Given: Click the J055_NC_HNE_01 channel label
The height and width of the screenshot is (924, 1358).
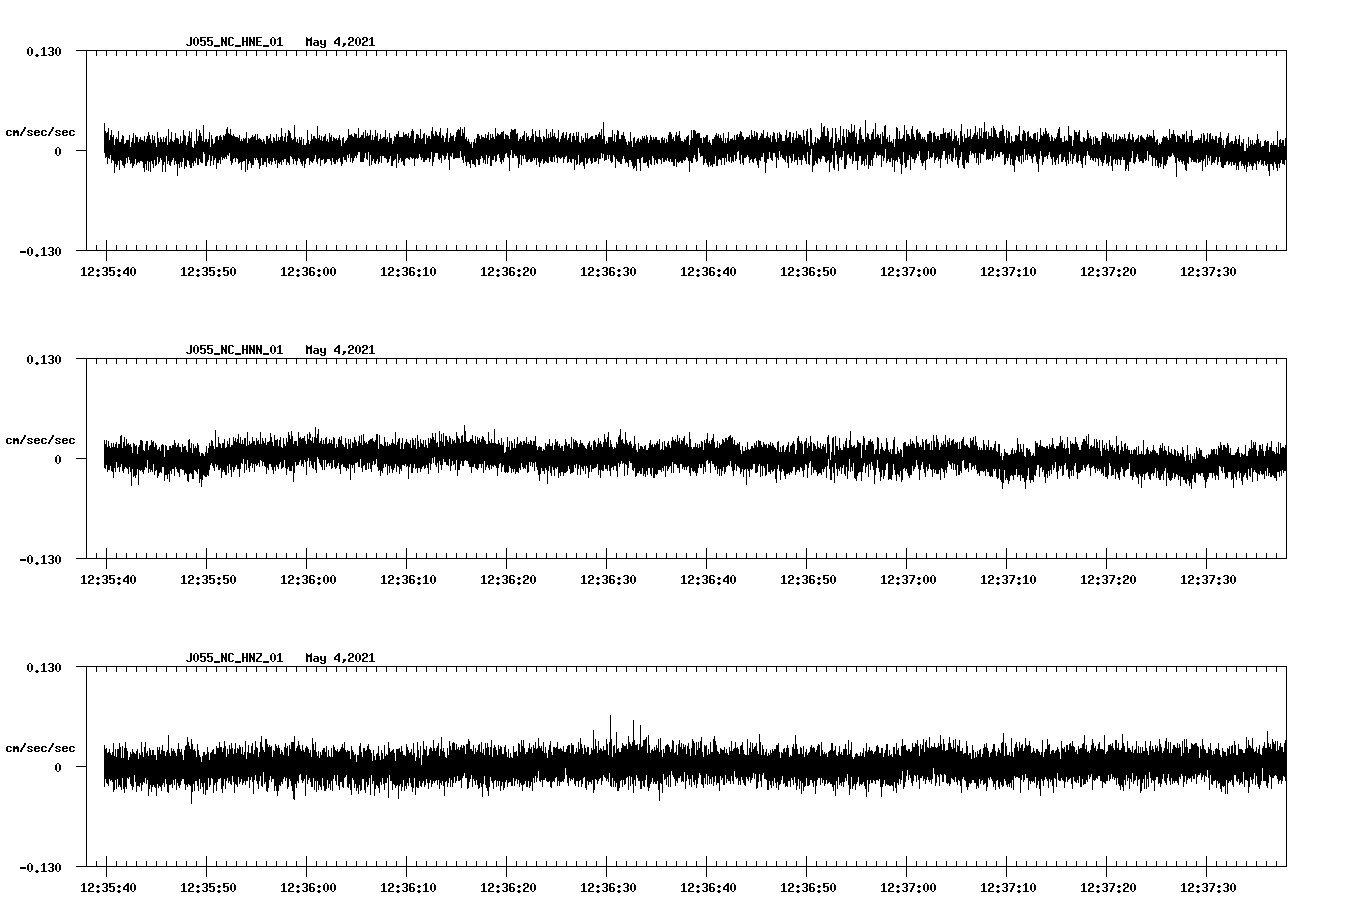Looking at the screenshot, I should click(x=233, y=41).
